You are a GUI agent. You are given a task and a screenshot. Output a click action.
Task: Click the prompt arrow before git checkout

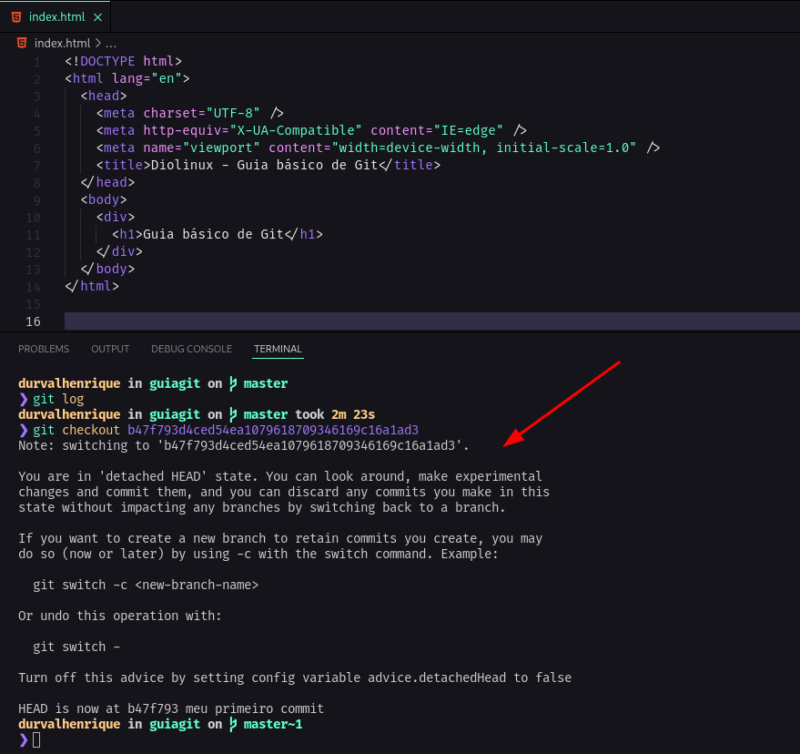(22, 429)
